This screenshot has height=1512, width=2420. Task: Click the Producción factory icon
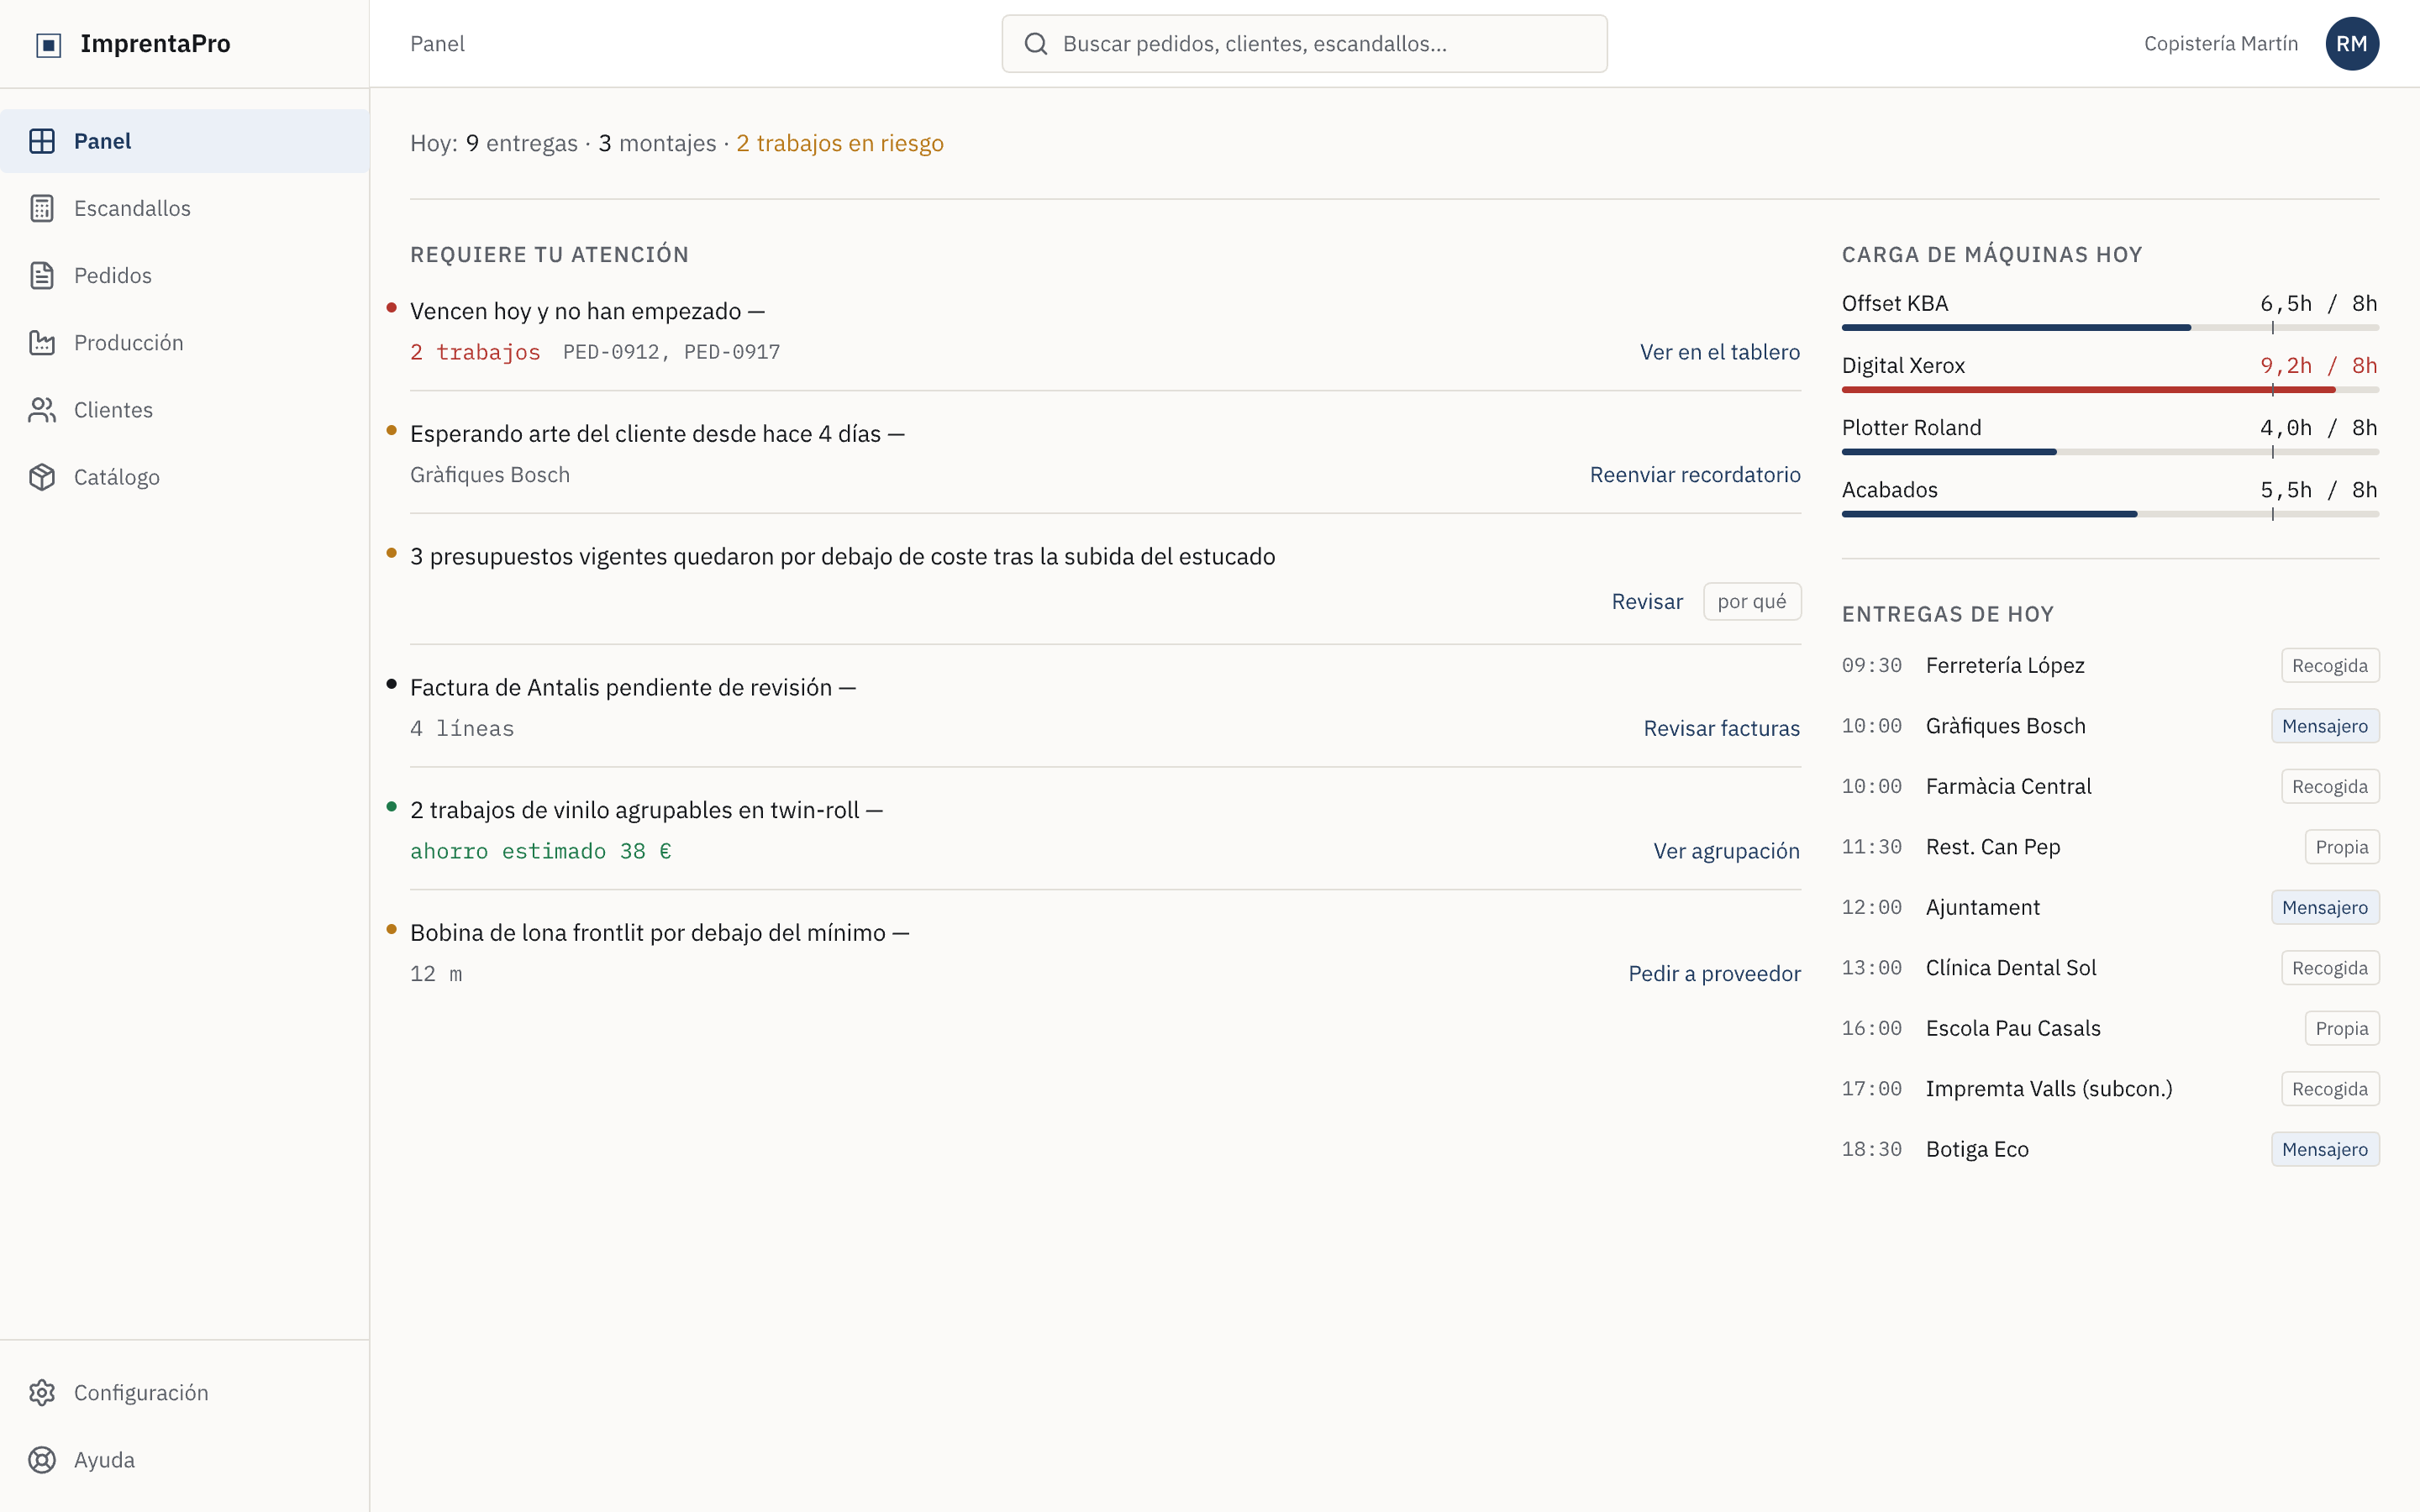42,342
